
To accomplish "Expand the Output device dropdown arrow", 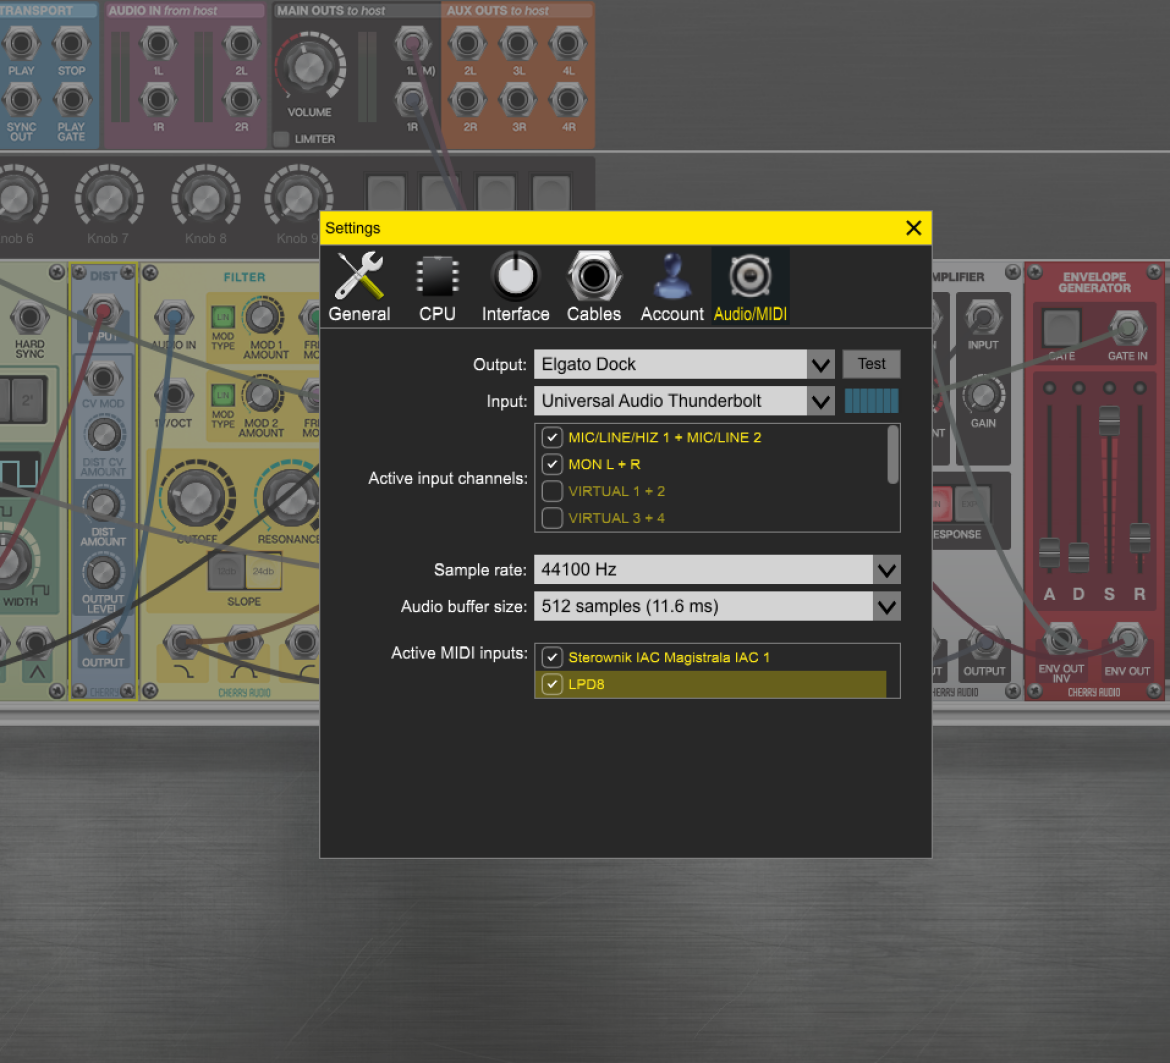I will point(821,365).
